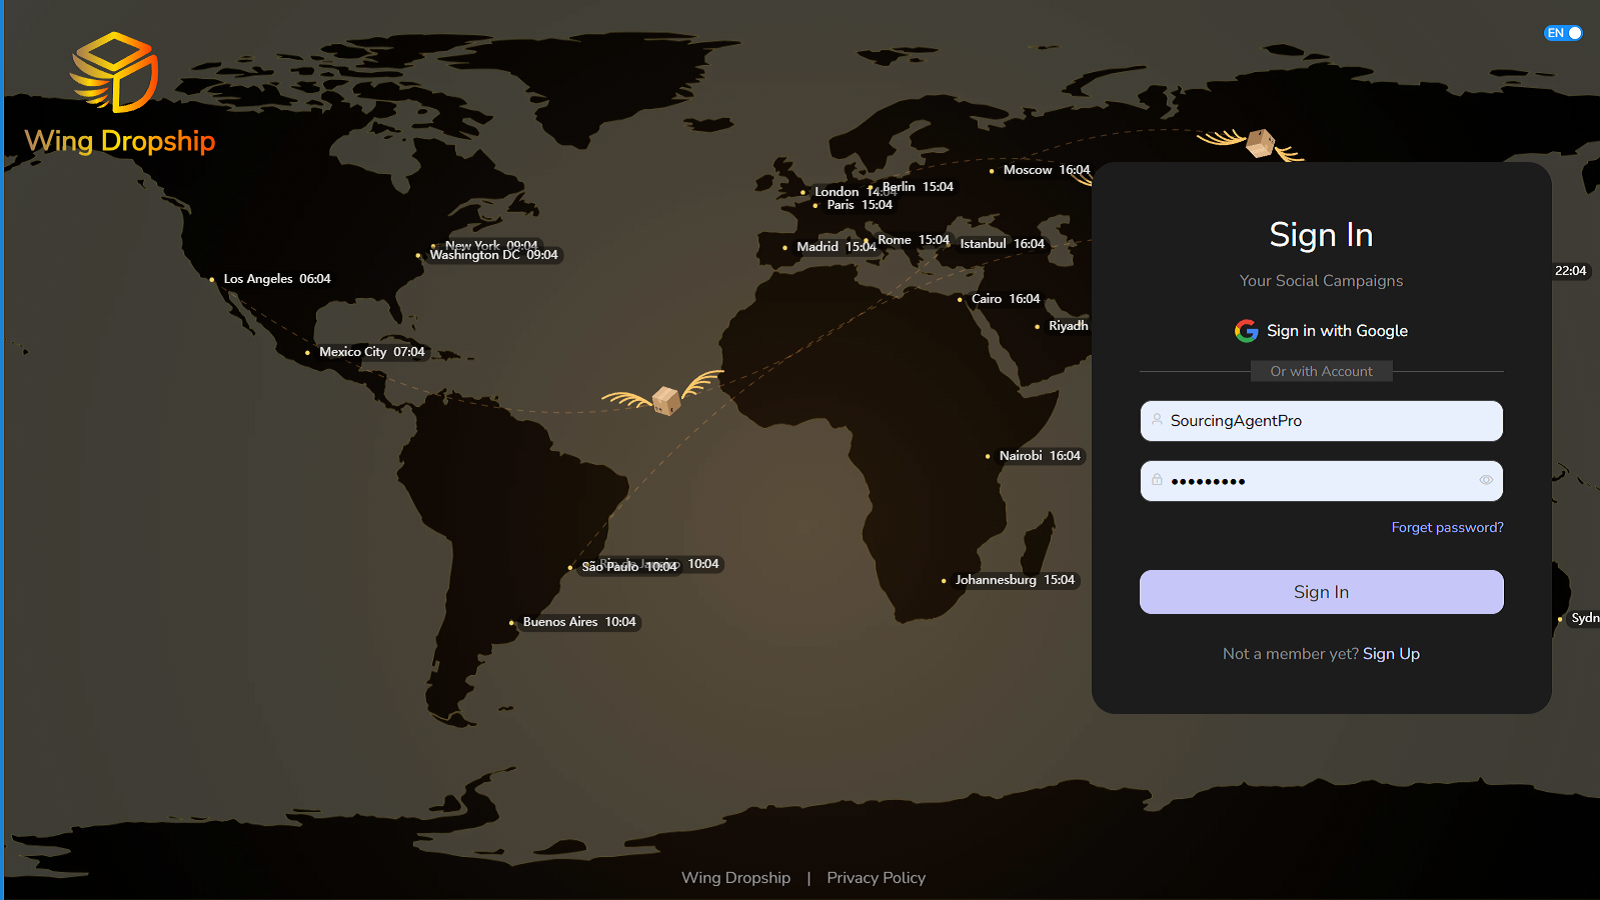Viewport: 1600px width, 900px height.
Task: Click the Or with Account divider
Action: pyautogui.click(x=1321, y=371)
